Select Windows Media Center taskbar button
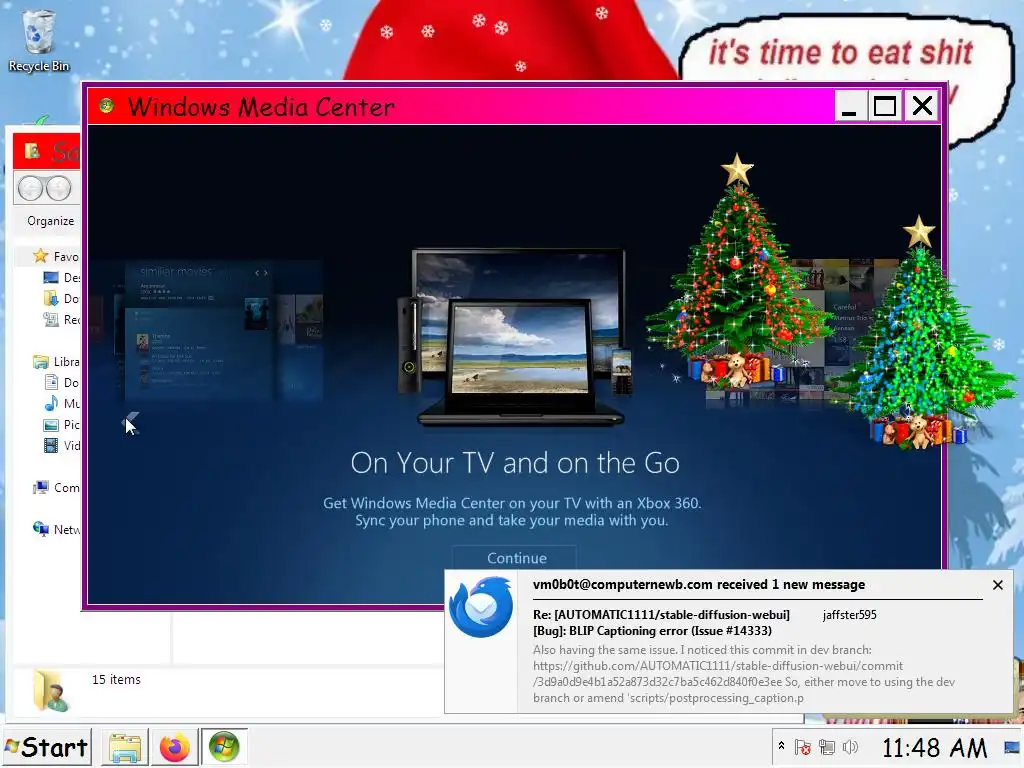Screen dimensions: 1024x768 (224, 747)
